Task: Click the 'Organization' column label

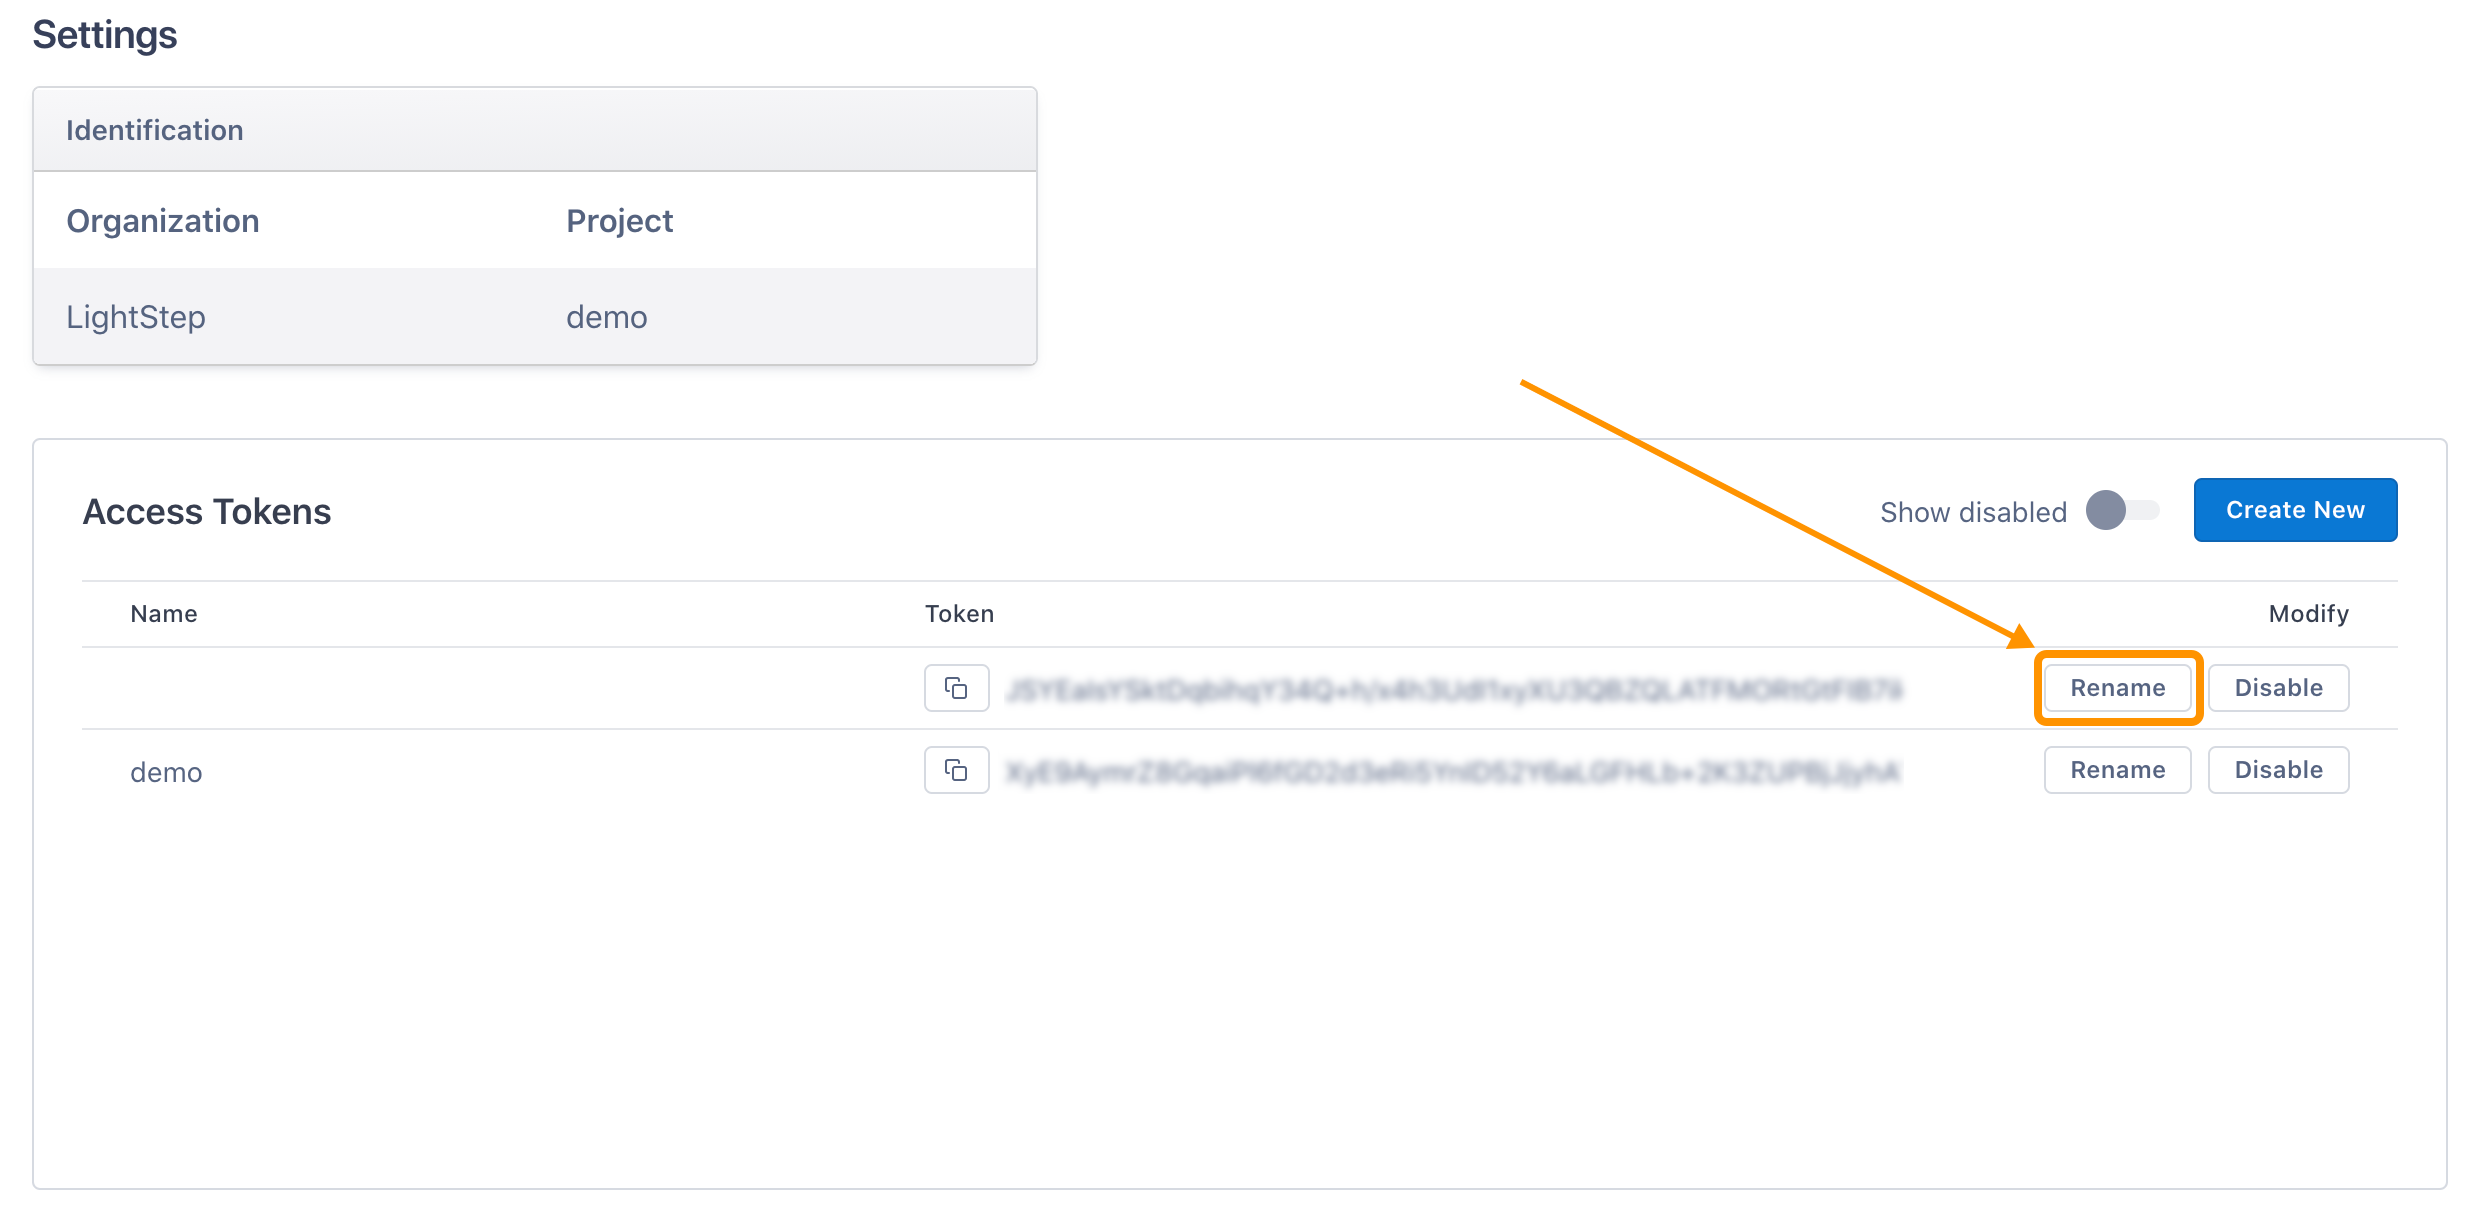Action: point(163,221)
